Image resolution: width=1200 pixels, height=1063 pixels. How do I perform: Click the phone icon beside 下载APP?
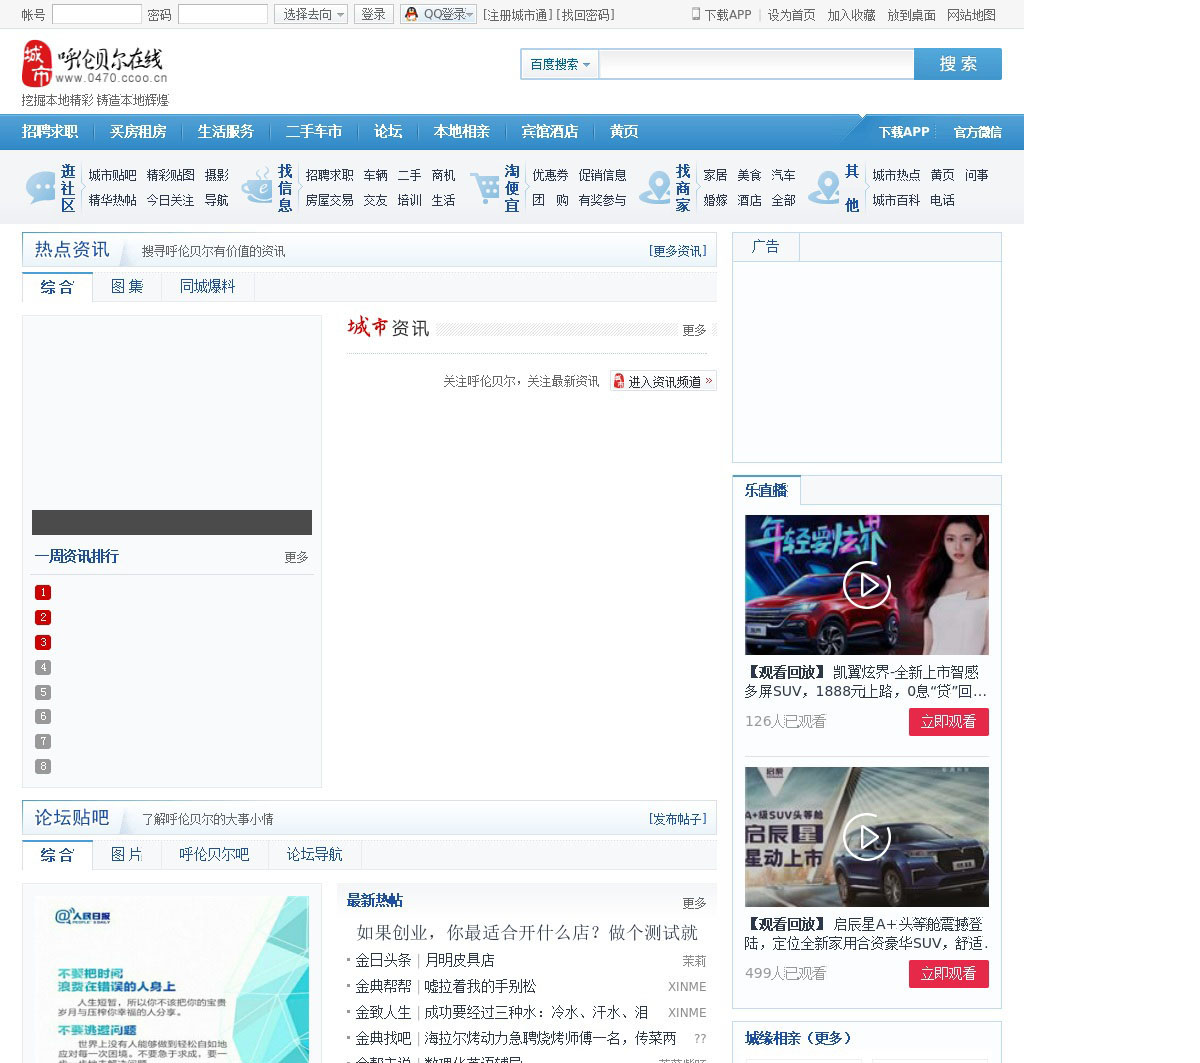point(696,14)
